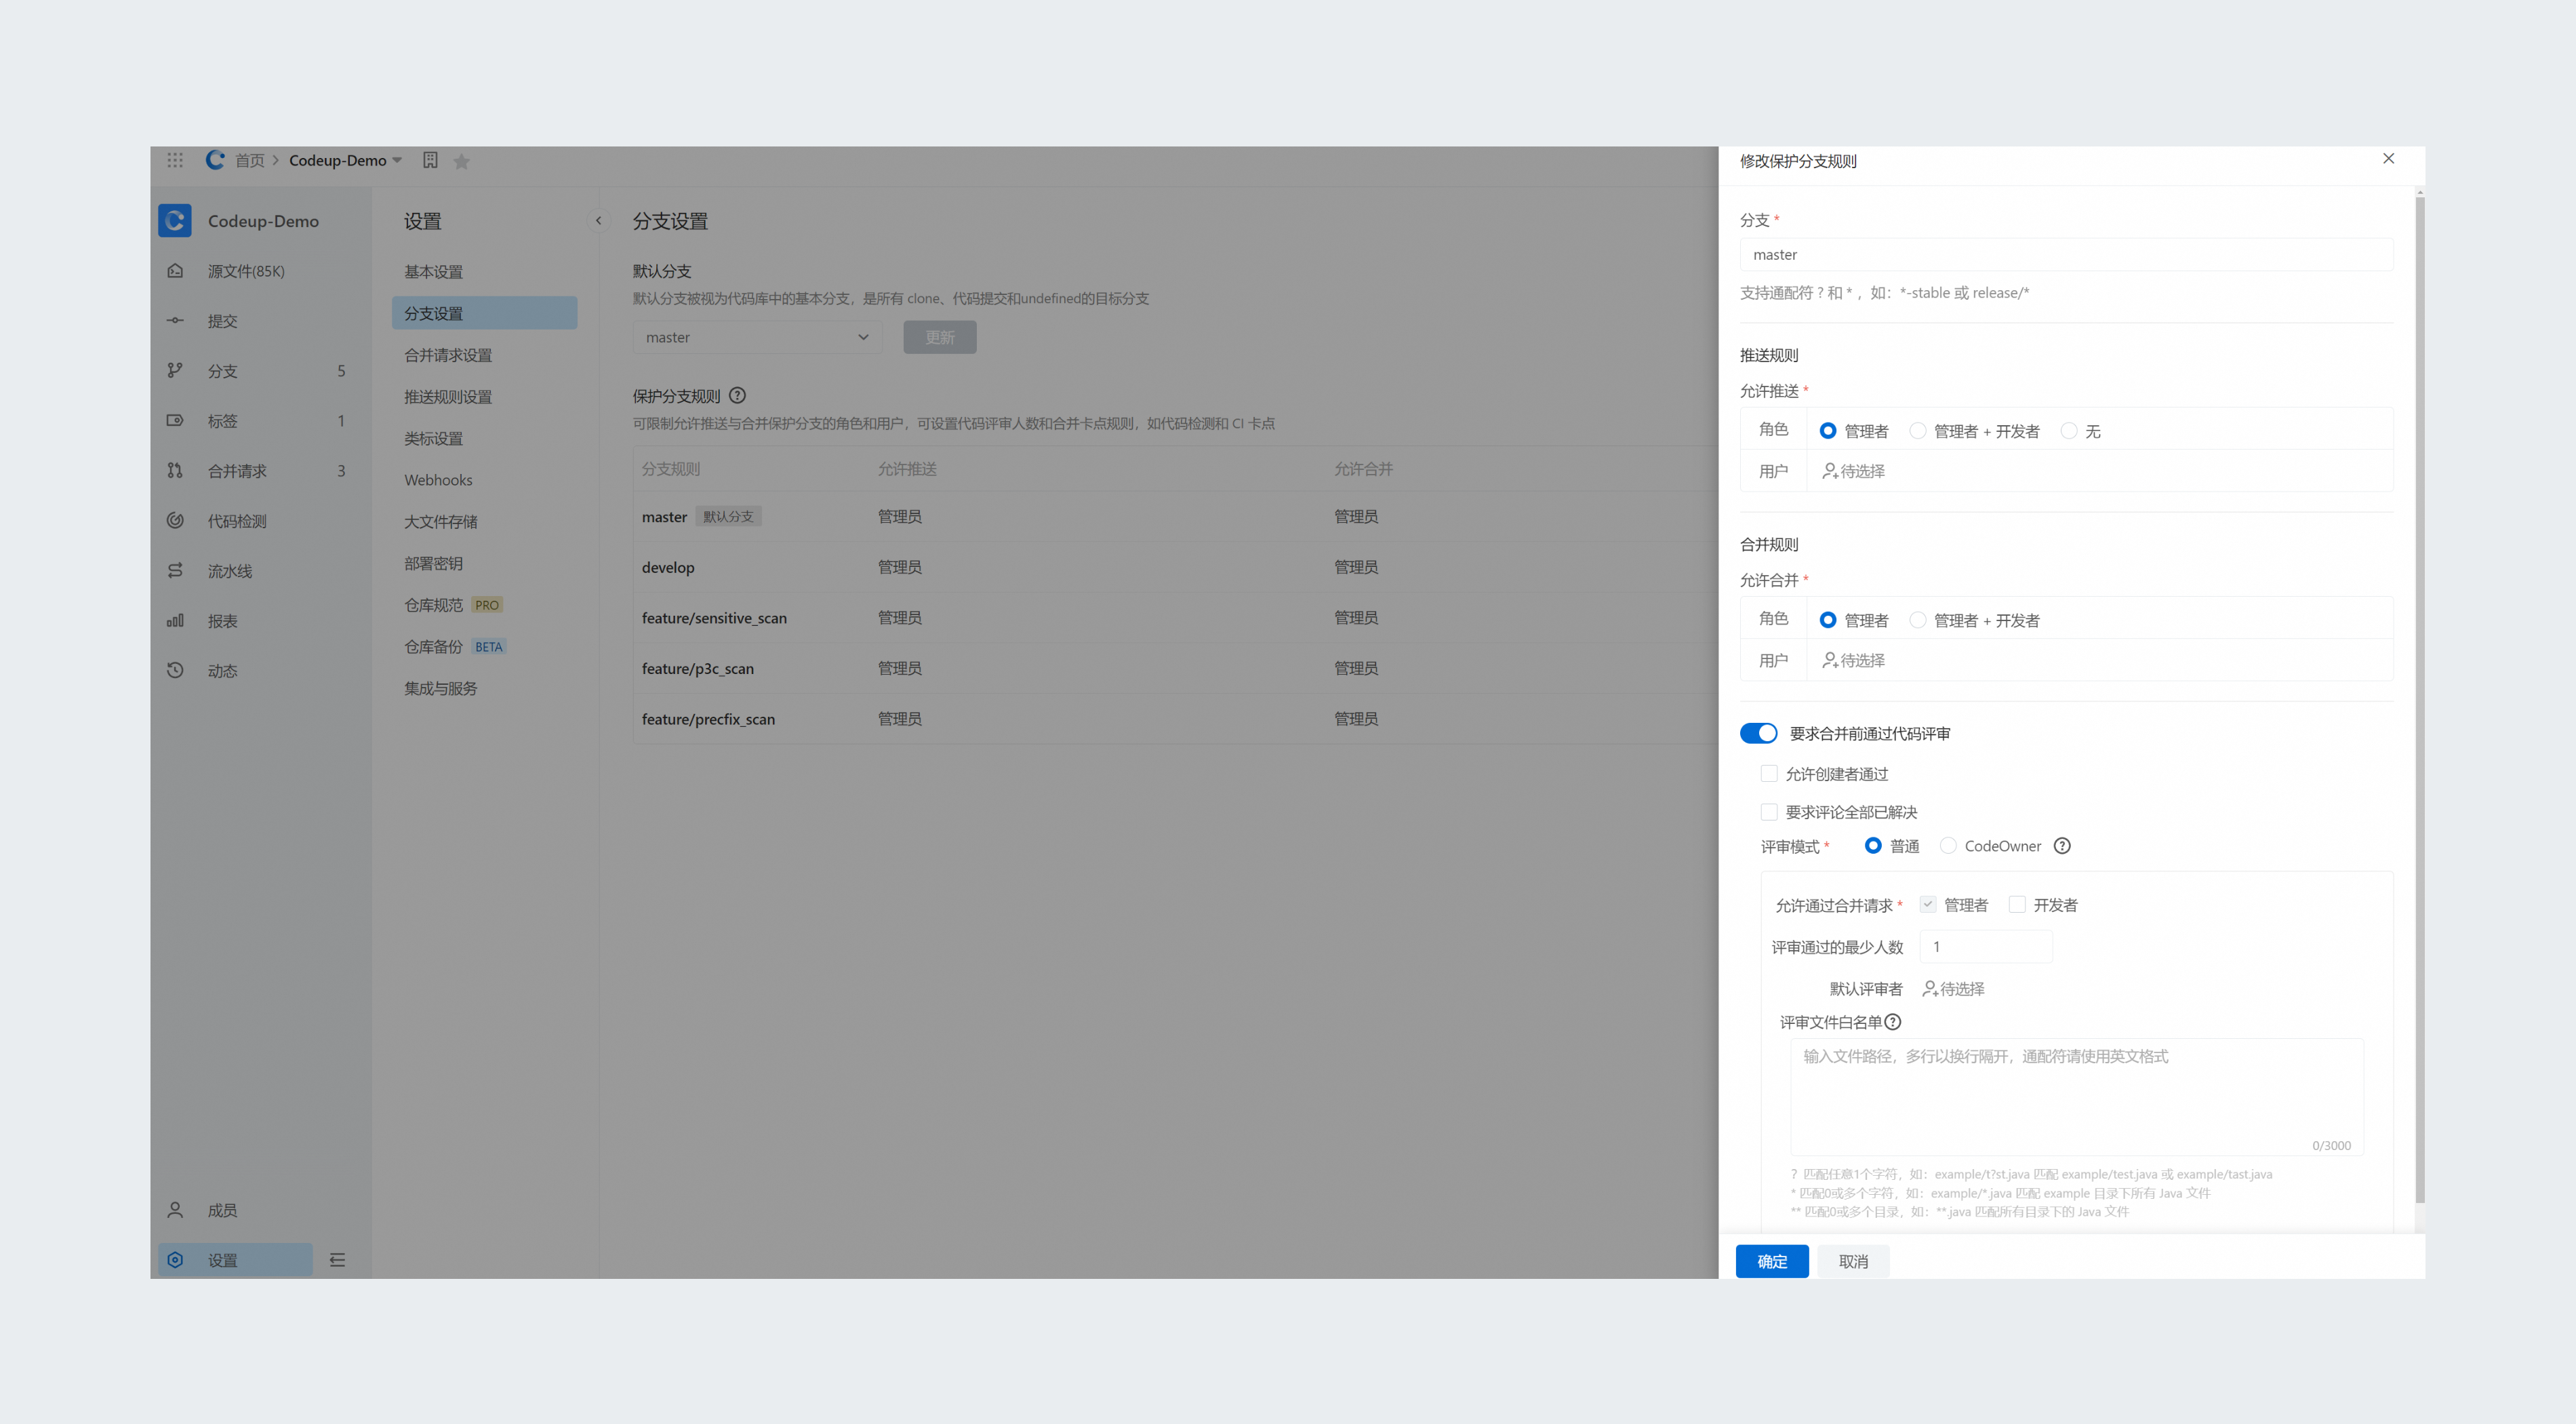Click the help icon next to CodeOwner
The height and width of the screenshot is (1424, 2576).
click(x=2062, y=846)
